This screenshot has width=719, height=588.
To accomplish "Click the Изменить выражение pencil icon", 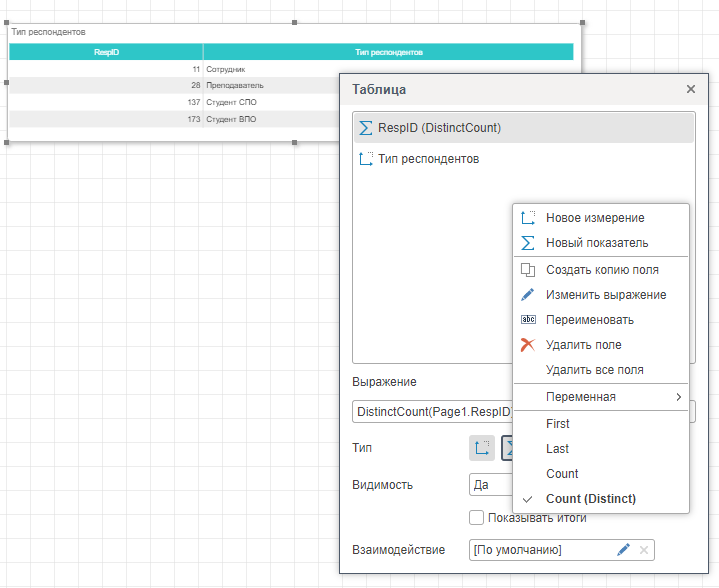I will pyautogui.click(x=528, y=295).
